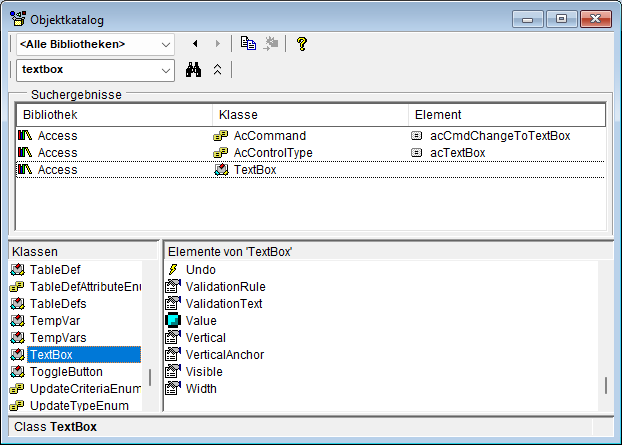This screenshot has width=622, height=445.
Task: Select the TableDefs class
Action: (x=58, y=303)
